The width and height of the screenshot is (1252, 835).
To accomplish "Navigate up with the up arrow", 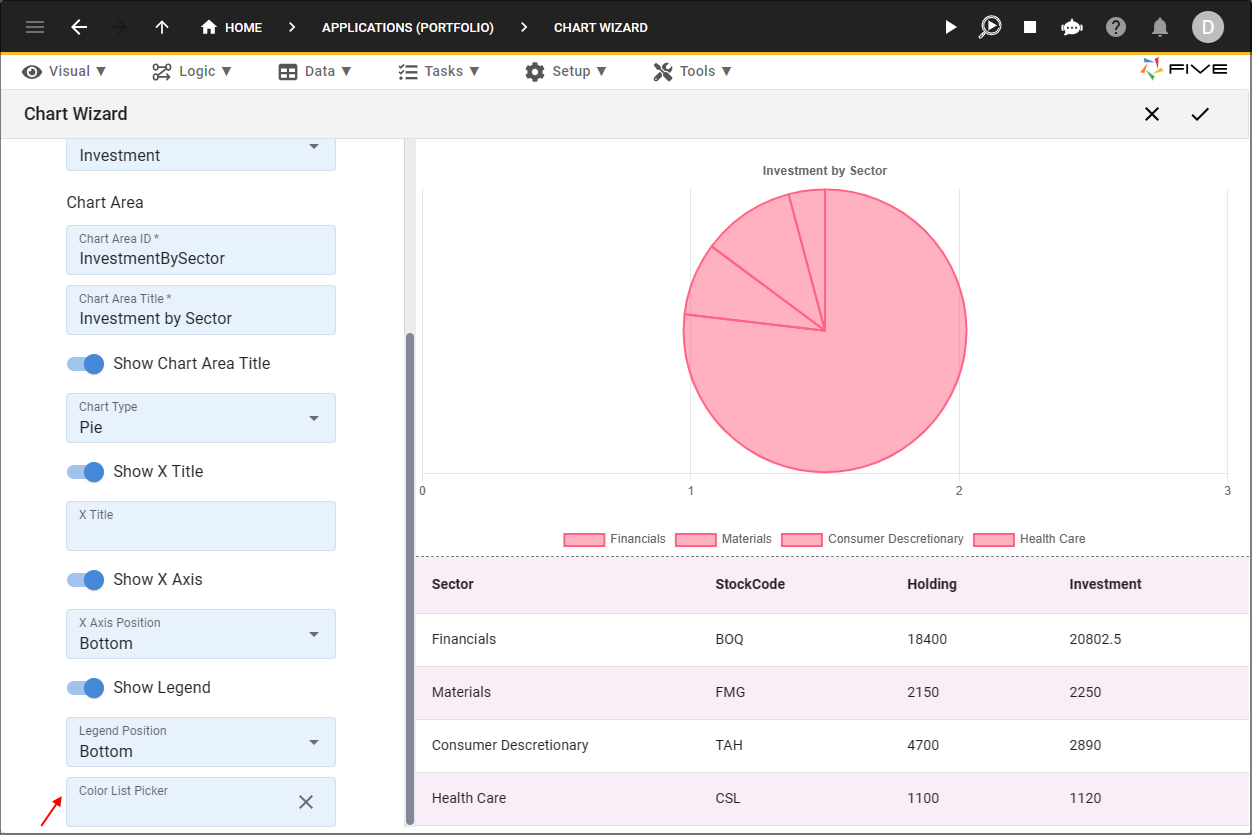I will 162,27.
